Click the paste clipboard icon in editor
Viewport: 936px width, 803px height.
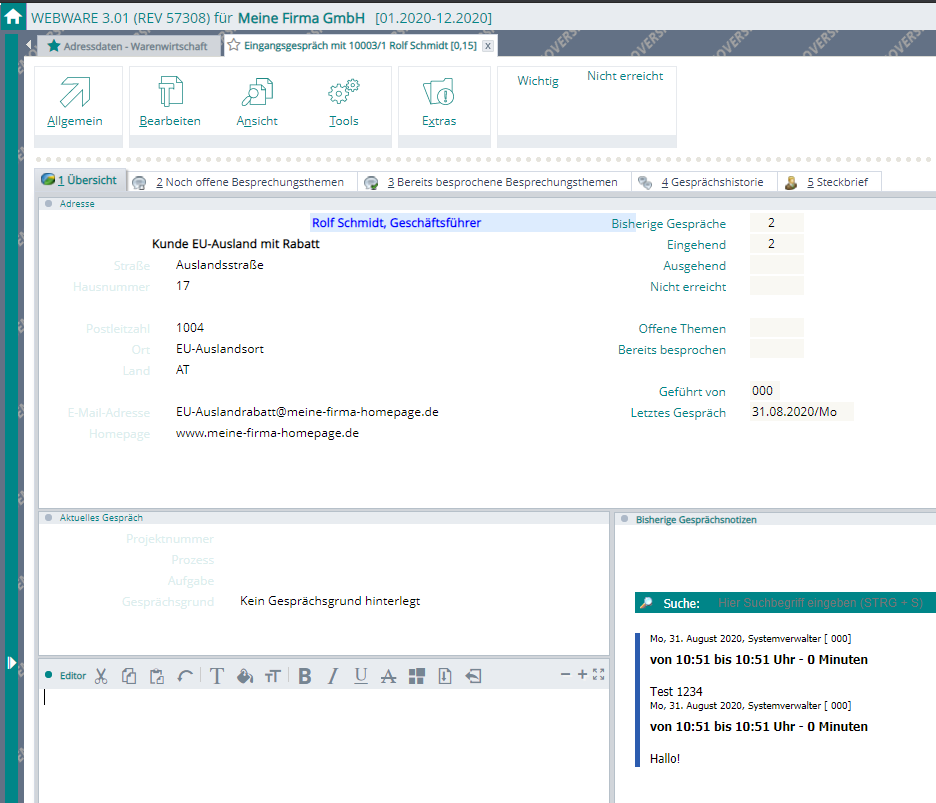click(x=157, y=676)
